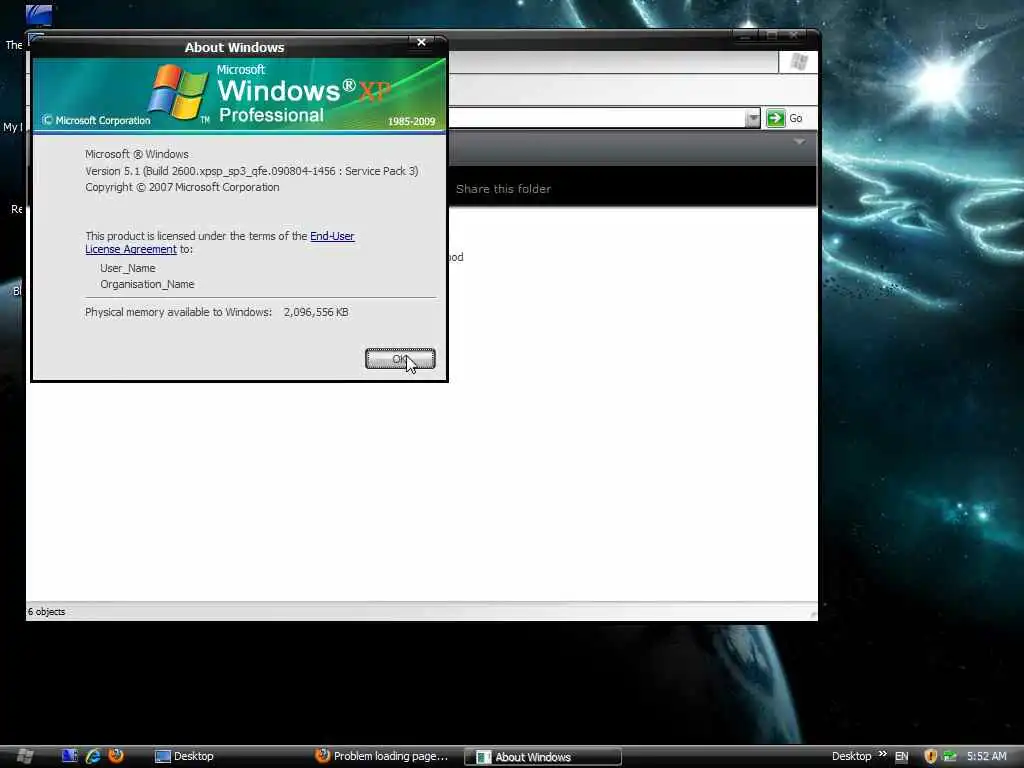The image size is (1024, 768).
Task: Collapse the Explorer task pane chevron
Action: 799,141
